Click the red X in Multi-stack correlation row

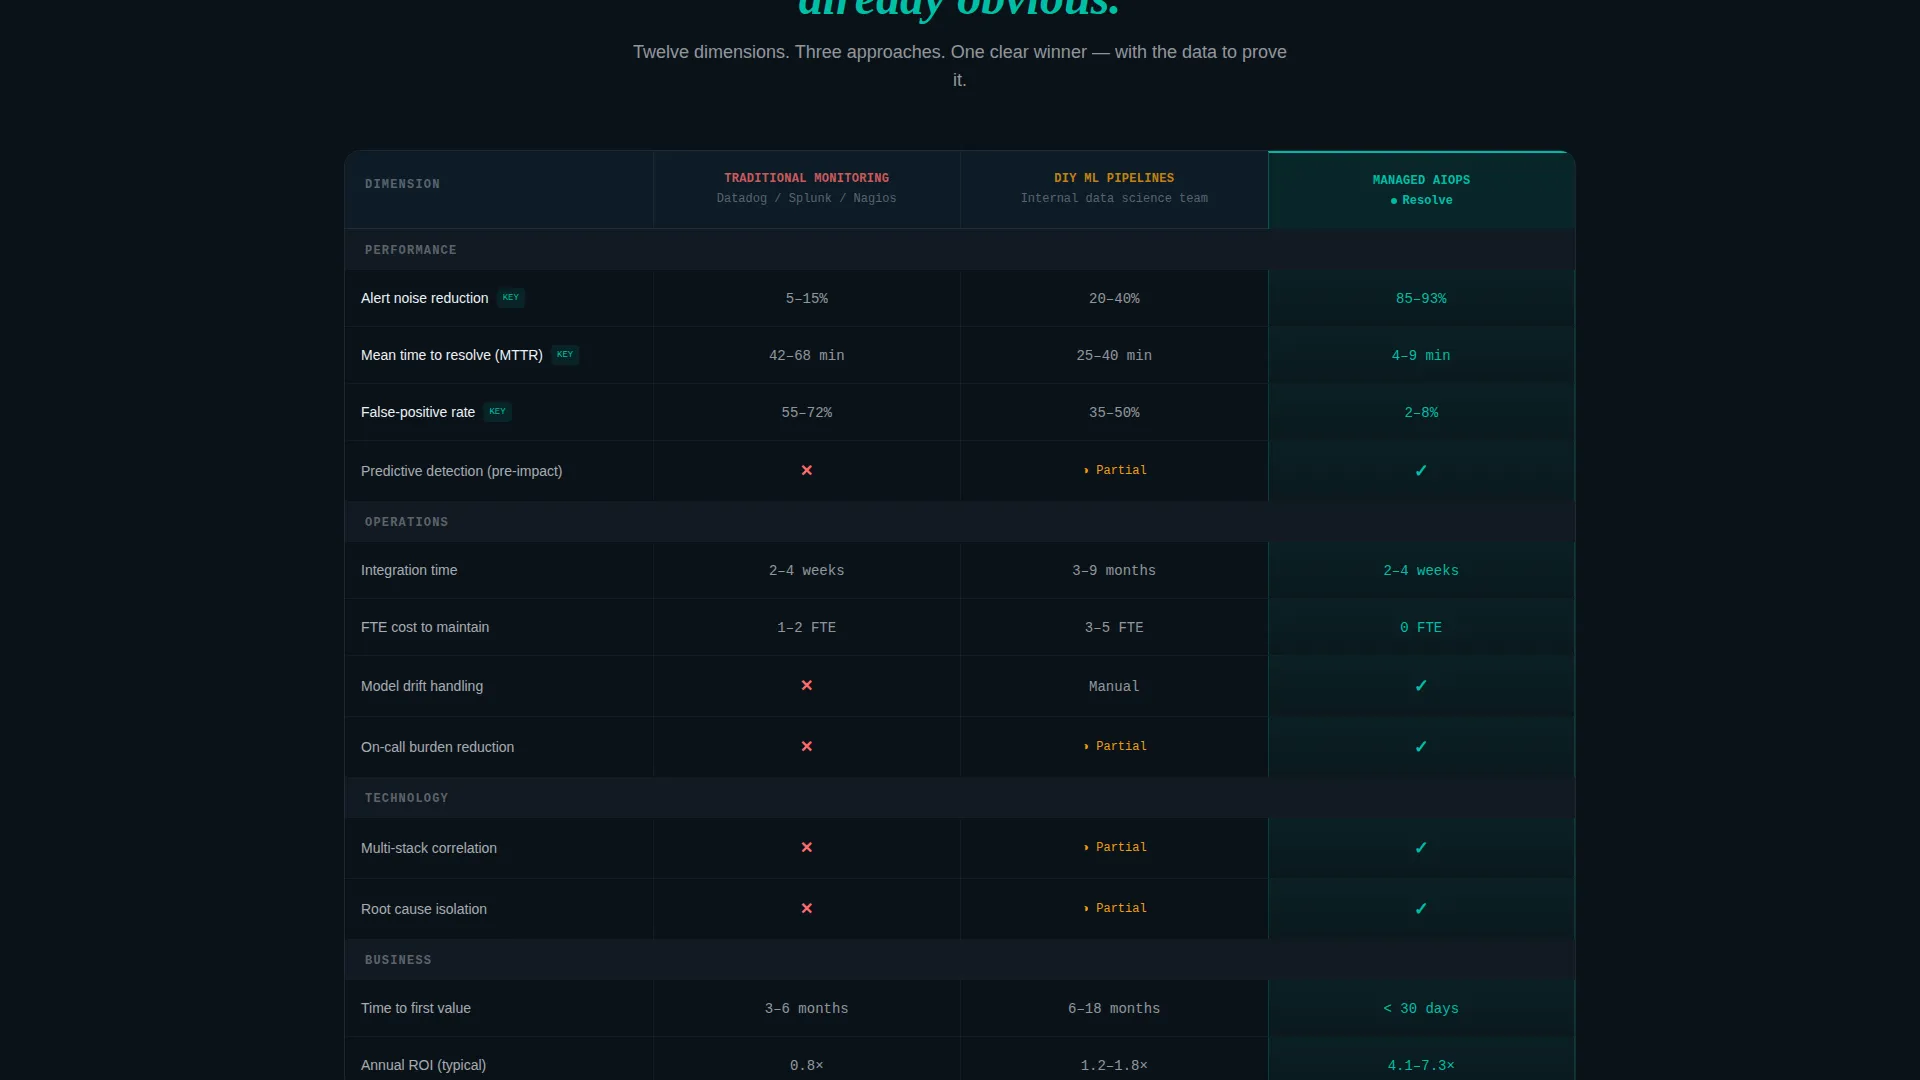pos(807,847)
